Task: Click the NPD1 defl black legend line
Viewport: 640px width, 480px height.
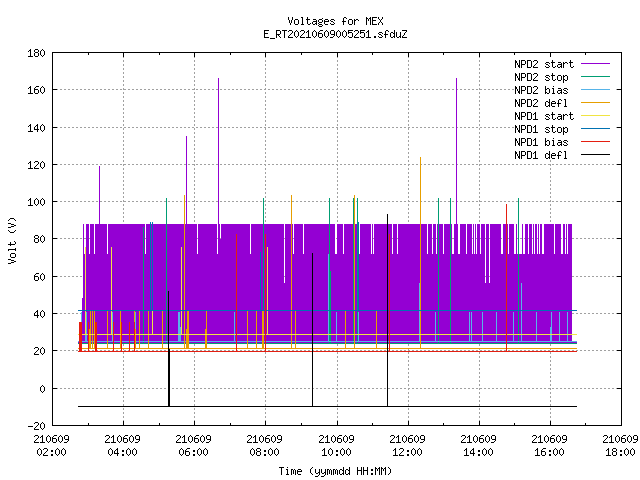Action: tap(595, 155)
